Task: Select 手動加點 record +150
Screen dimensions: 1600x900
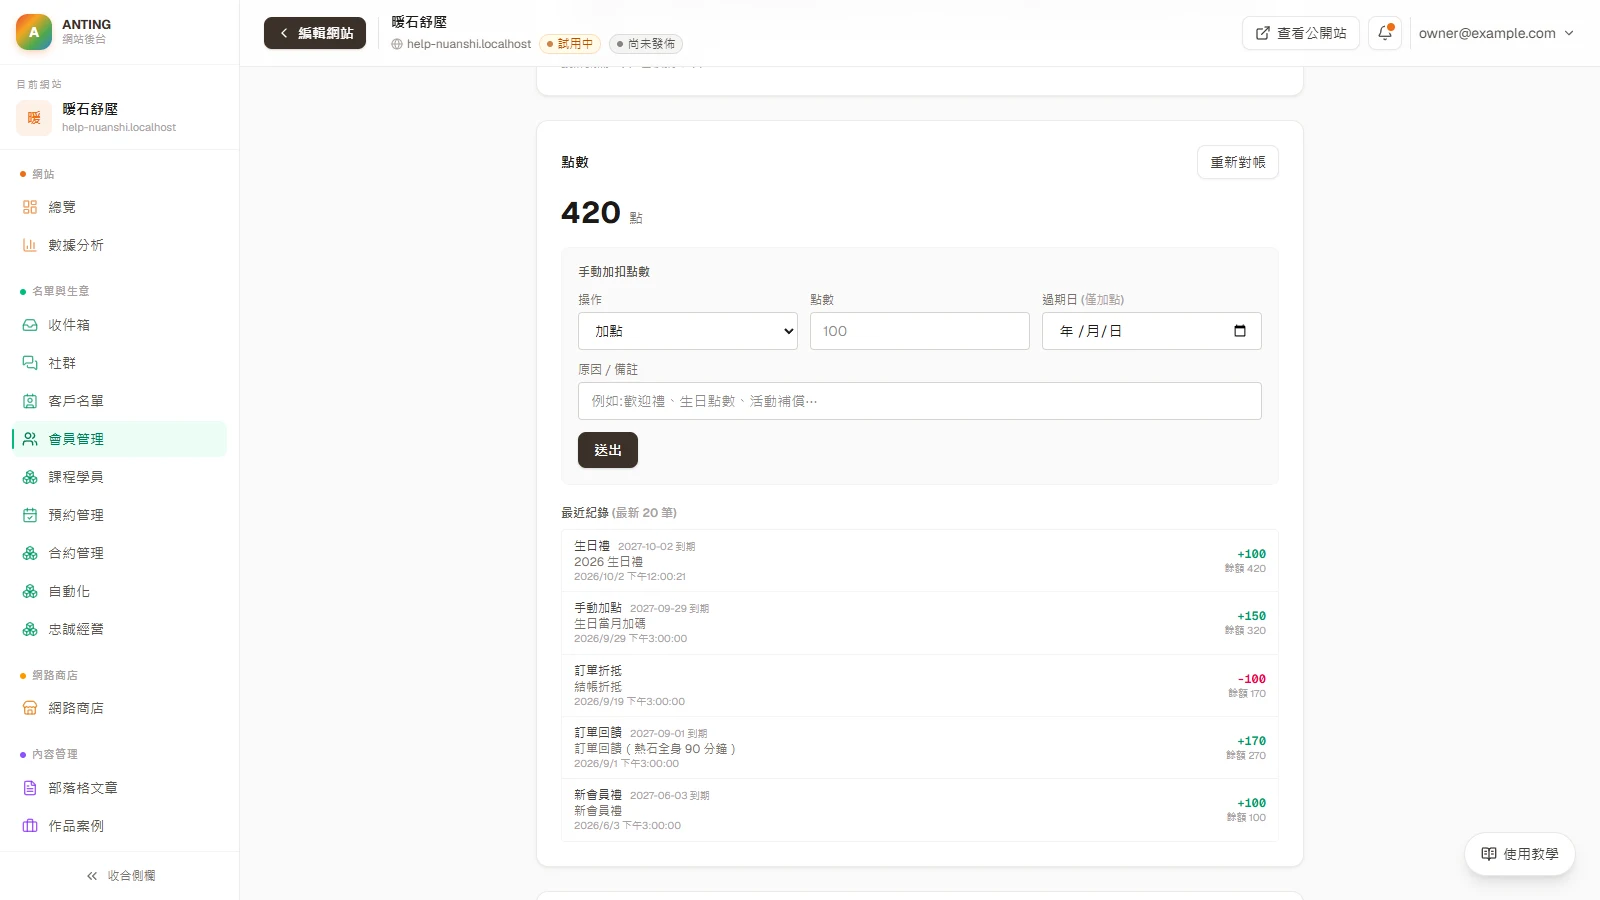Action: pos(920,623)
